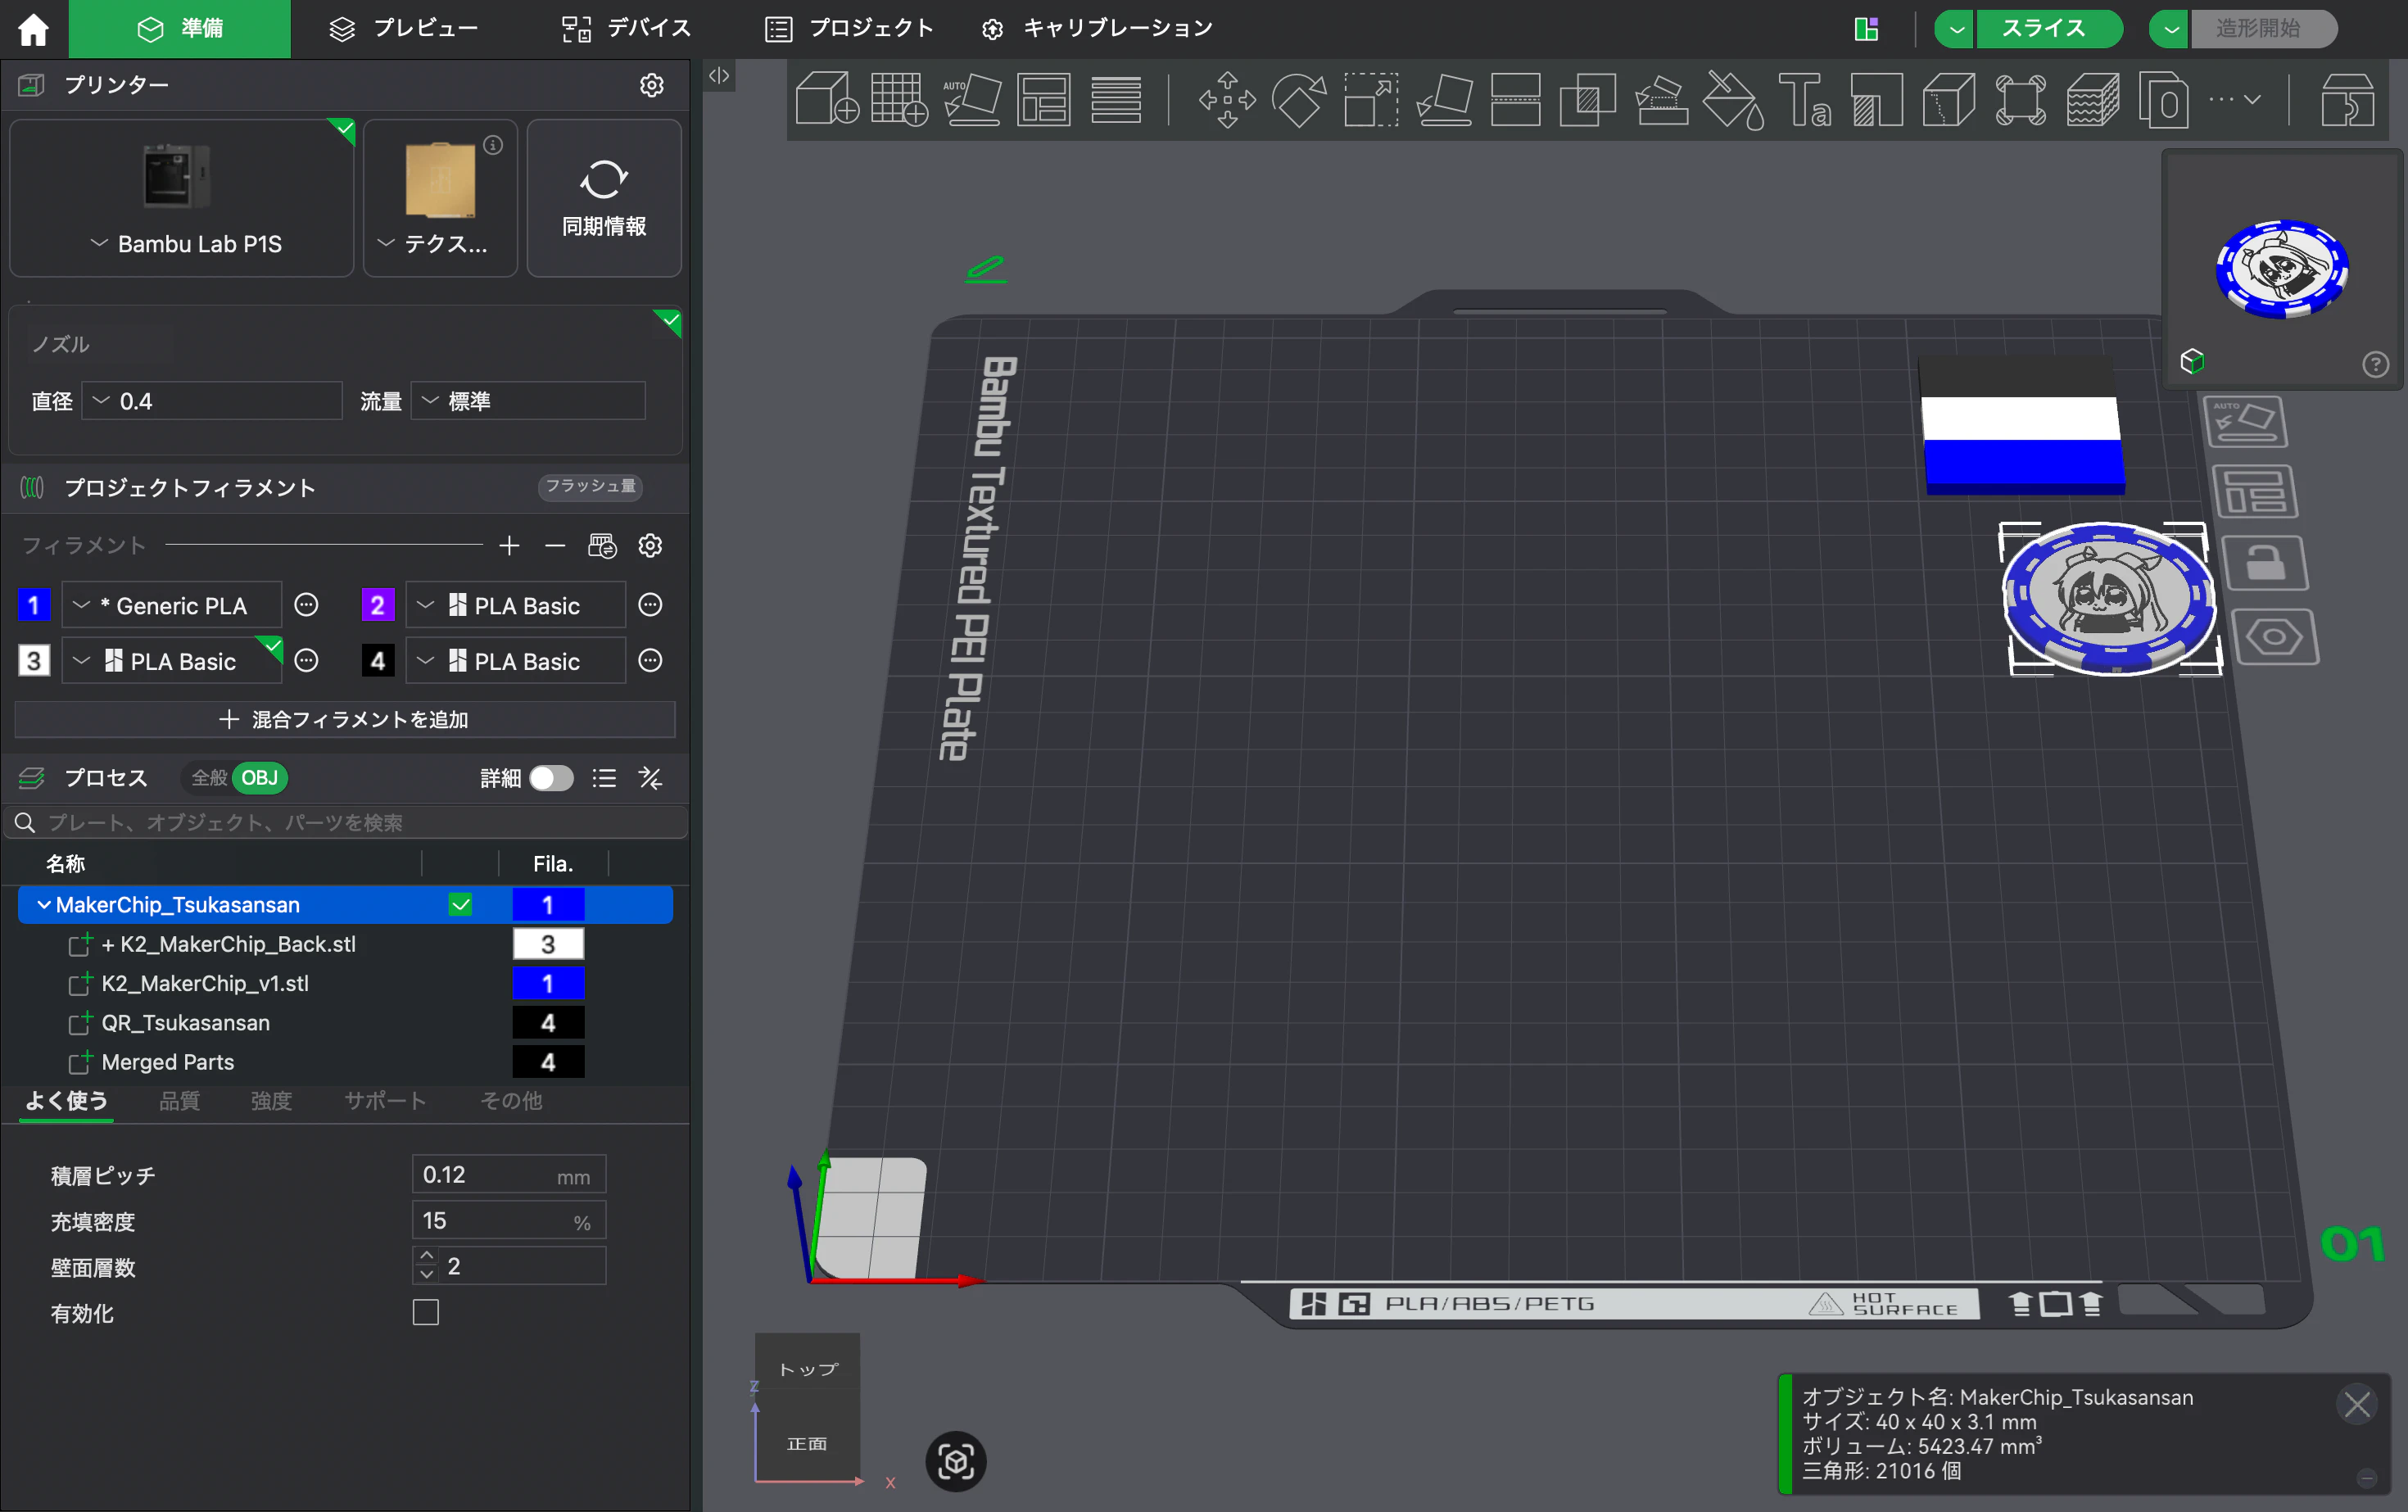Select the Rotate tool in toolbar
This screenshot has height=1512, width=2408.
tap(1299, 99)
